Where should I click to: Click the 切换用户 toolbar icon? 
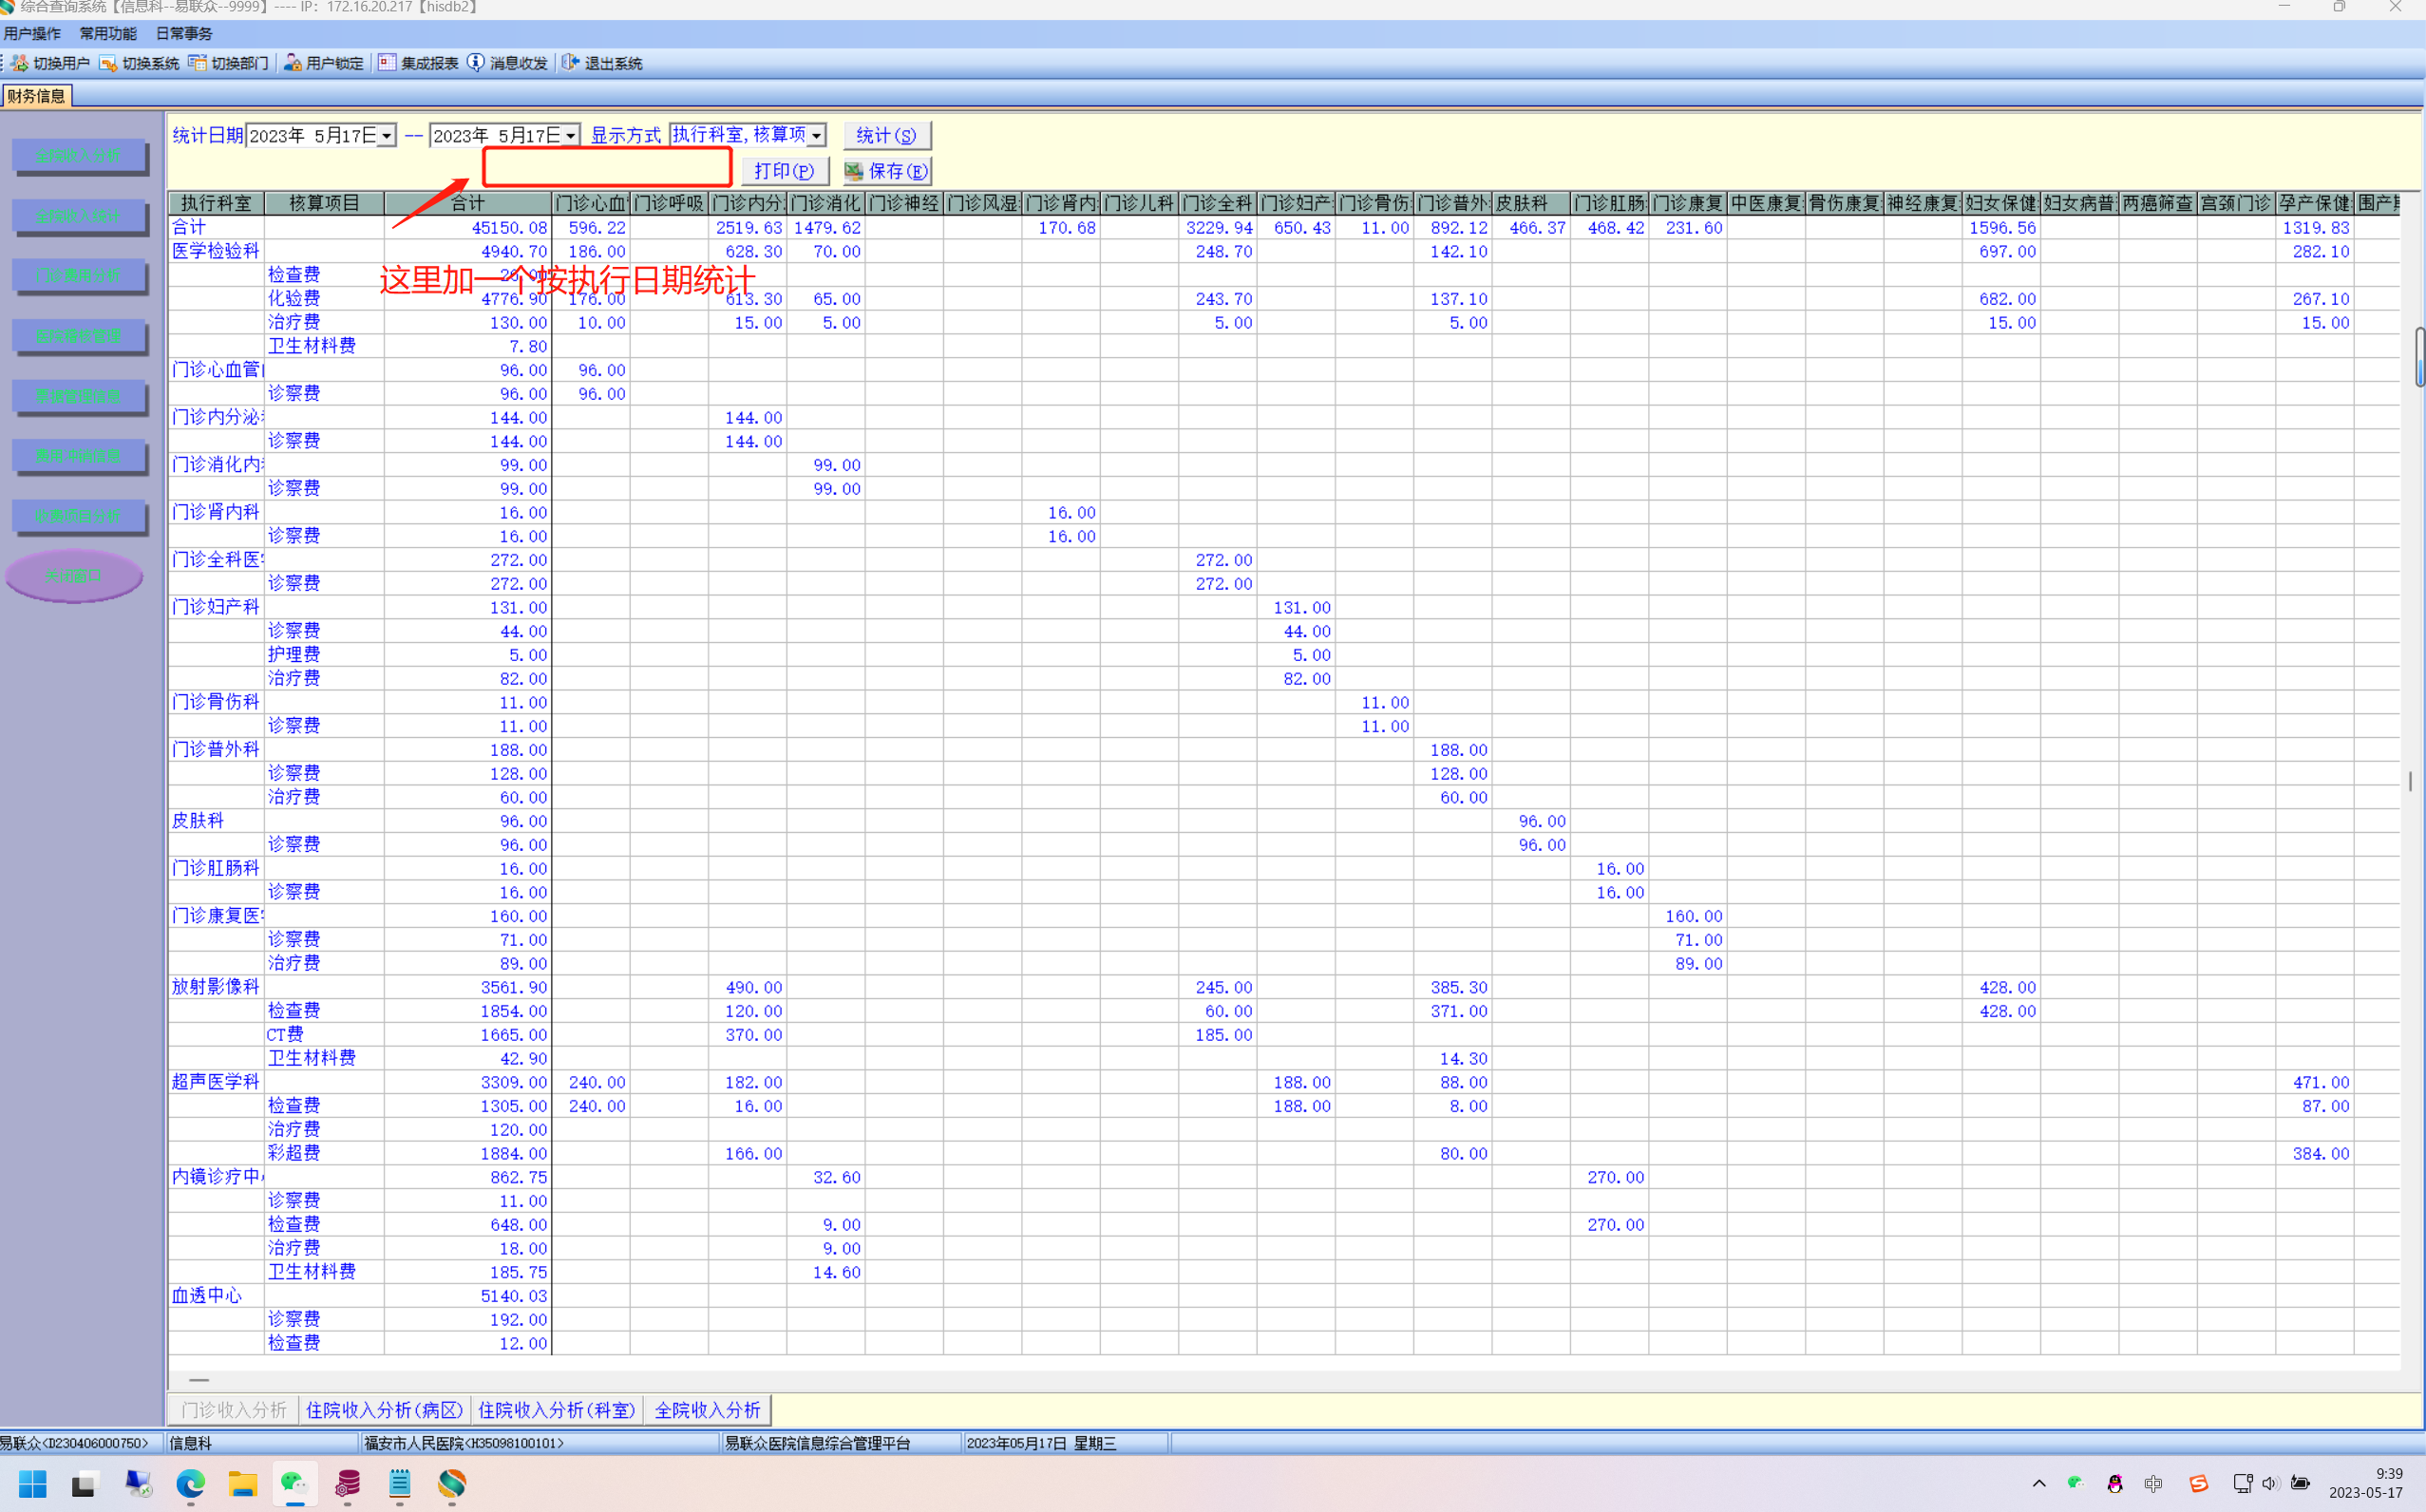(x=20, y=63)
